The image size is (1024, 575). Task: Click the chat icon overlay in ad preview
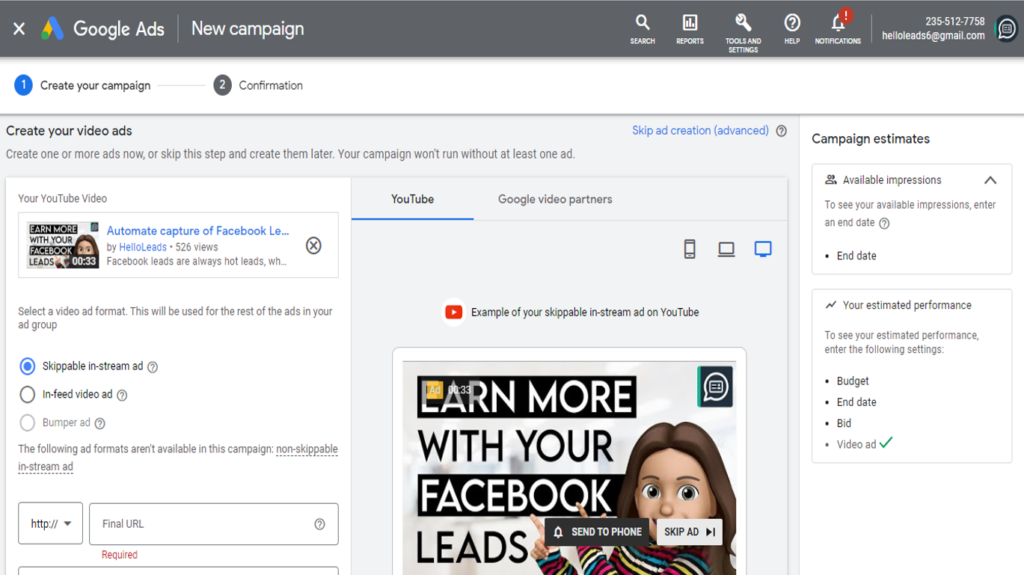coord(716,387)
